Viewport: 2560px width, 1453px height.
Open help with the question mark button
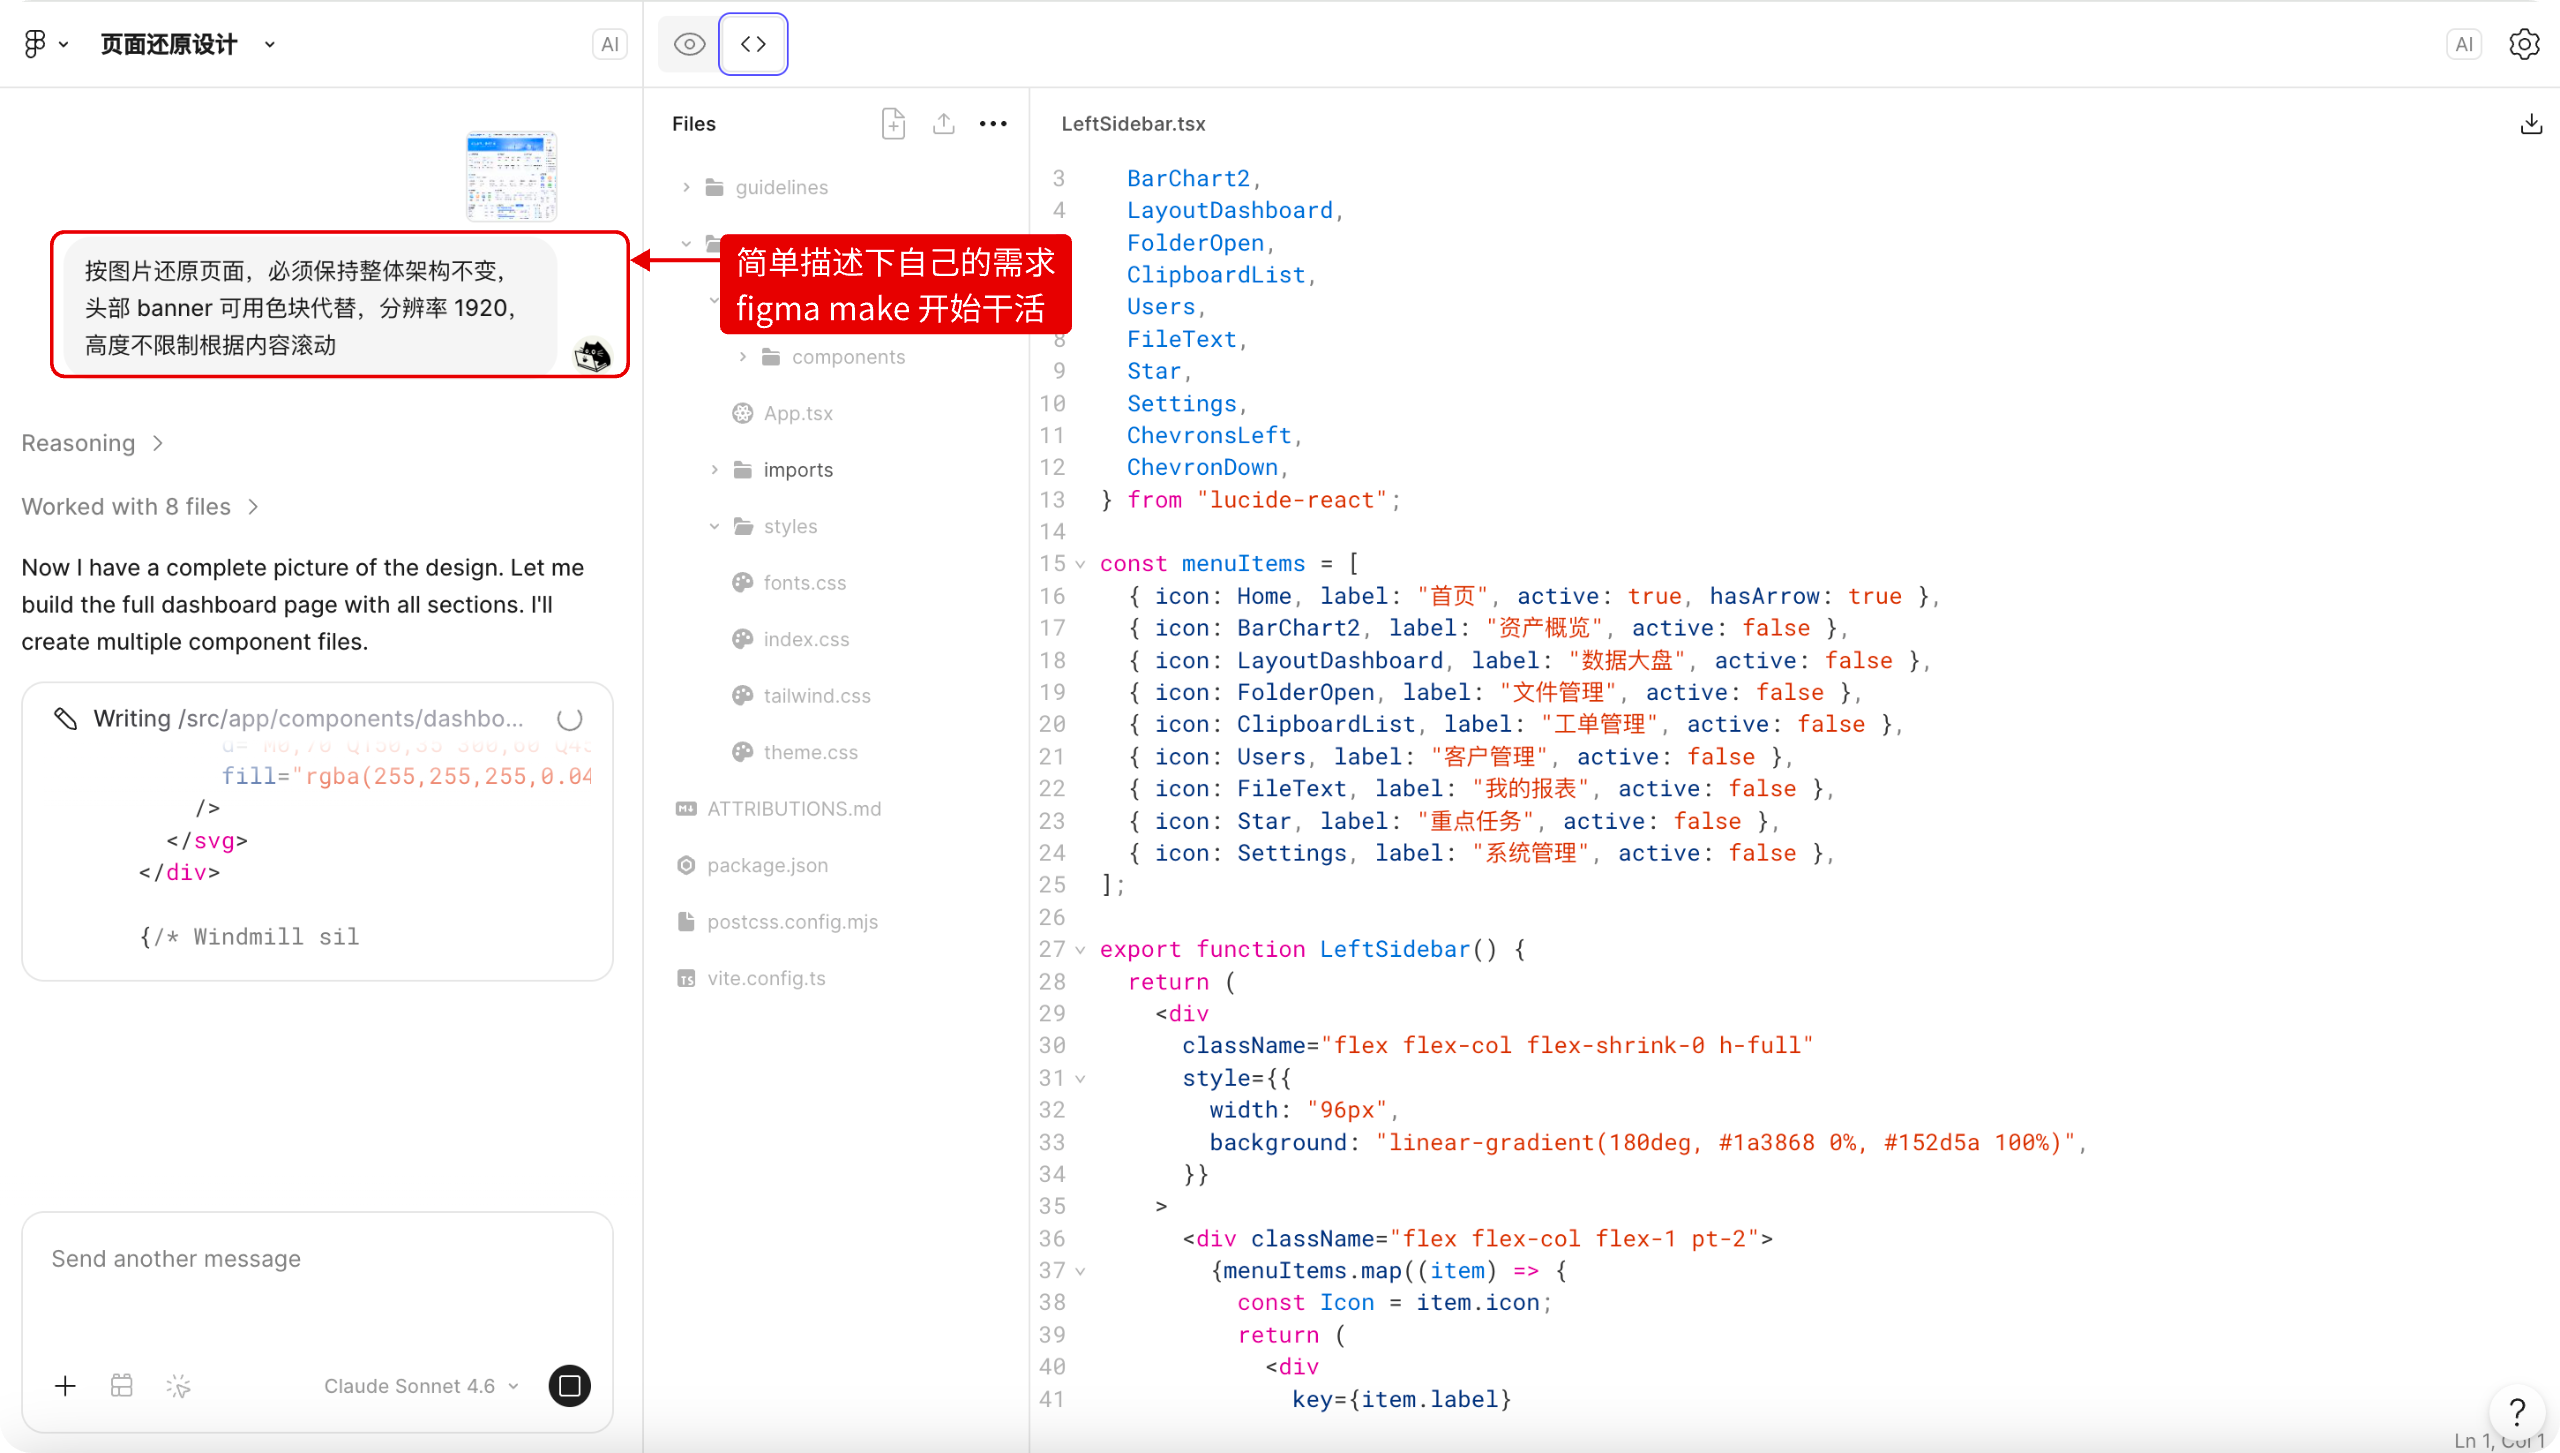point(2517,1411)
